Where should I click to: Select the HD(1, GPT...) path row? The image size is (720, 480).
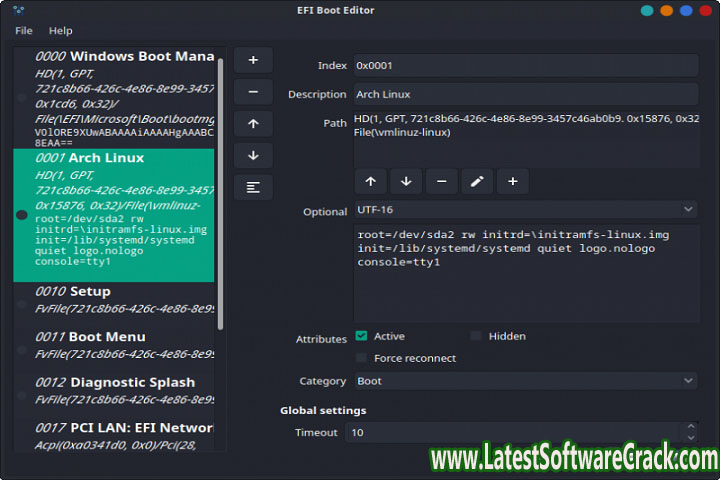pyautogui.click(x=526, y=119)
